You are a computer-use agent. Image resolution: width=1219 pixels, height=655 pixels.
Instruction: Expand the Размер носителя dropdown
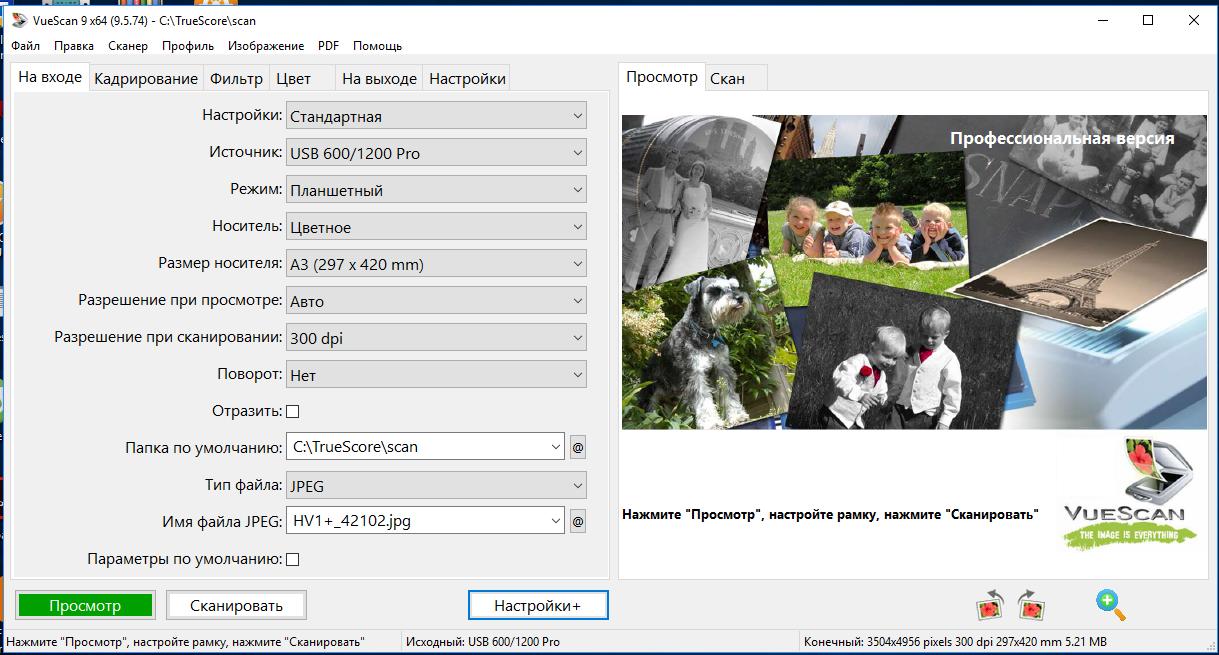436,265
